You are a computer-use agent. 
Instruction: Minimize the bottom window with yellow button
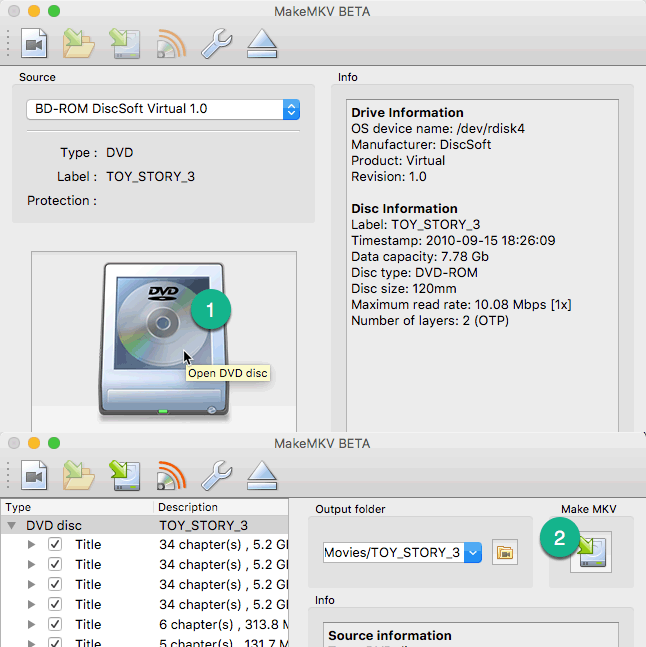[x=34, y=443]
